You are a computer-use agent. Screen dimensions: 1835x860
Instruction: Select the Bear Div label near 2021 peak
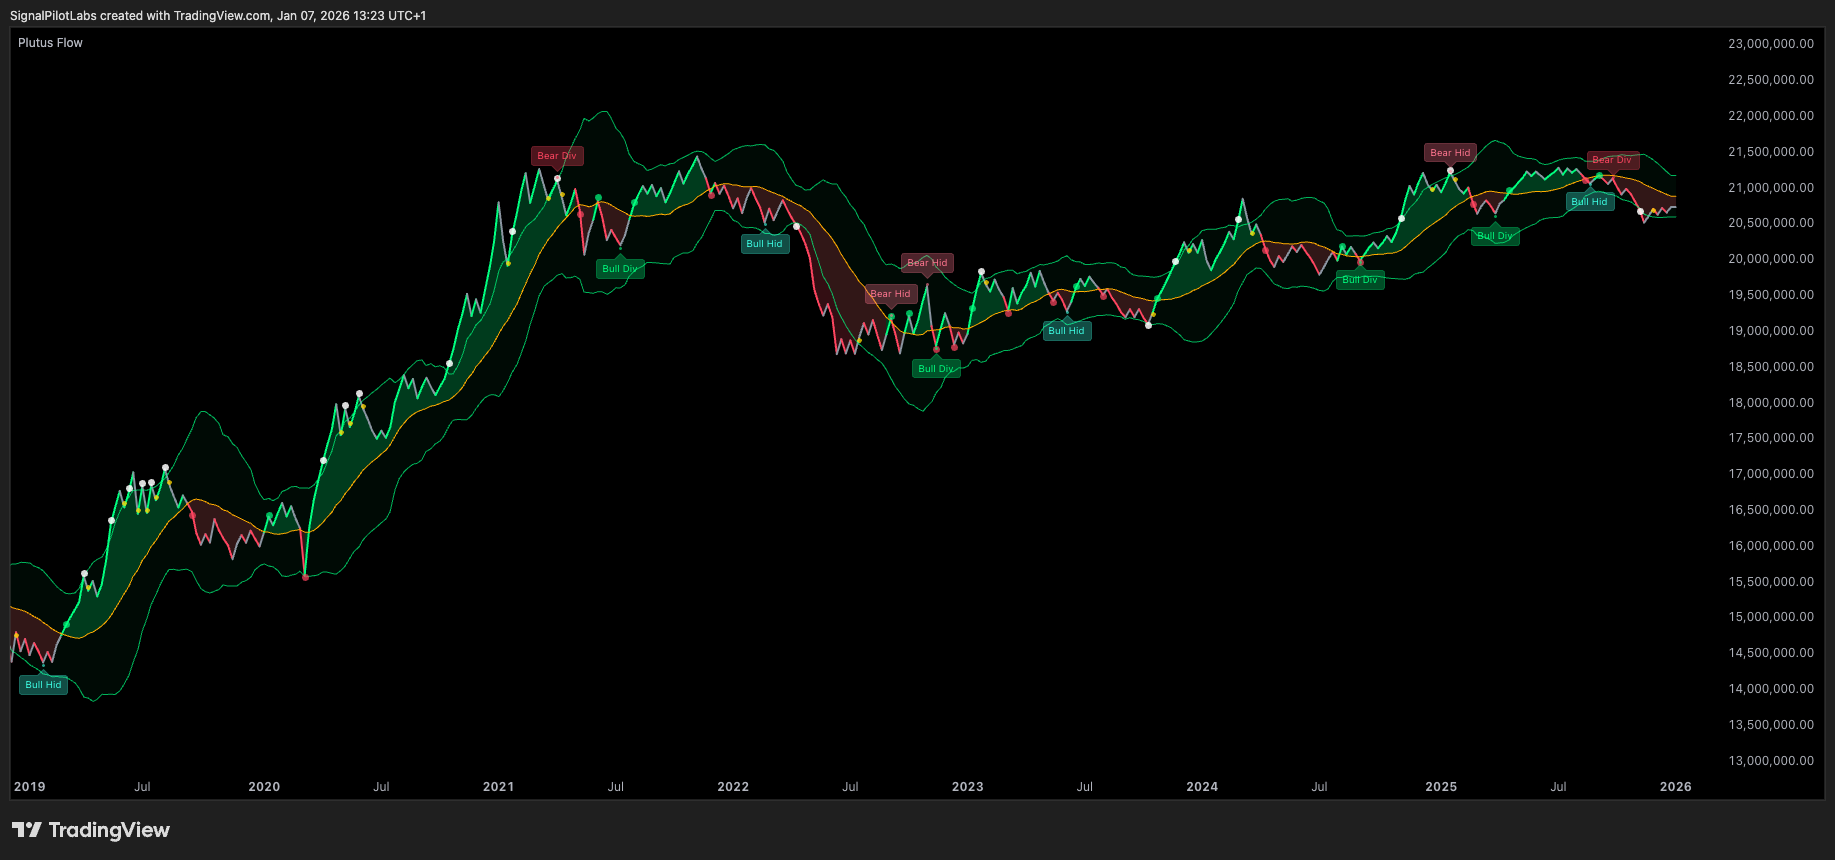coord(556,156)
